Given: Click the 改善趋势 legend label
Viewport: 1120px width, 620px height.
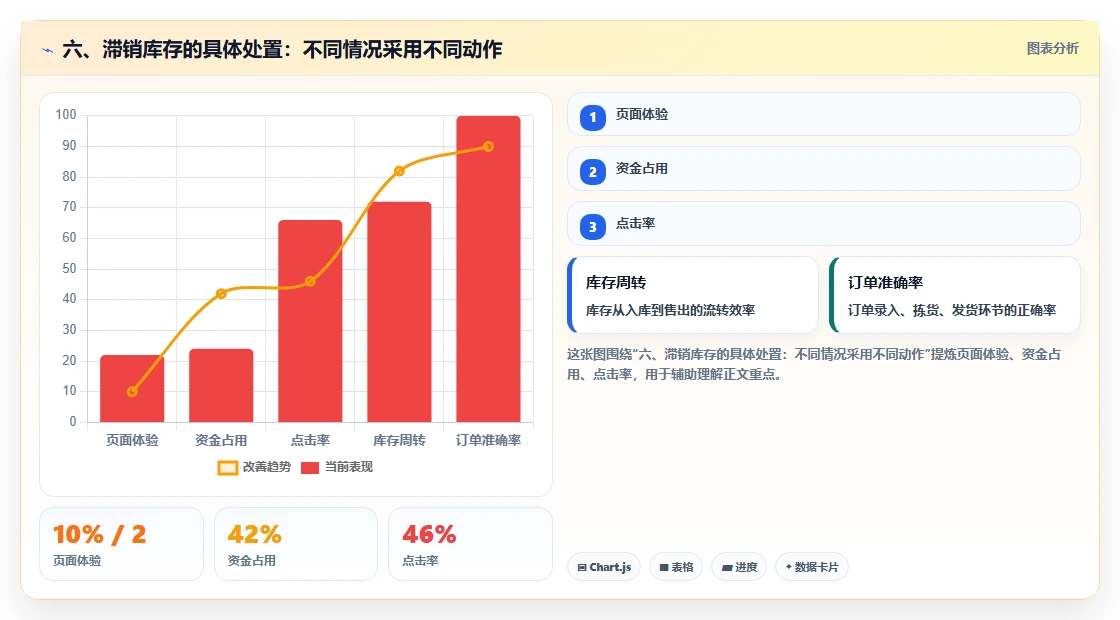Looking at the screenshot, I should click(x=266, y=467).
